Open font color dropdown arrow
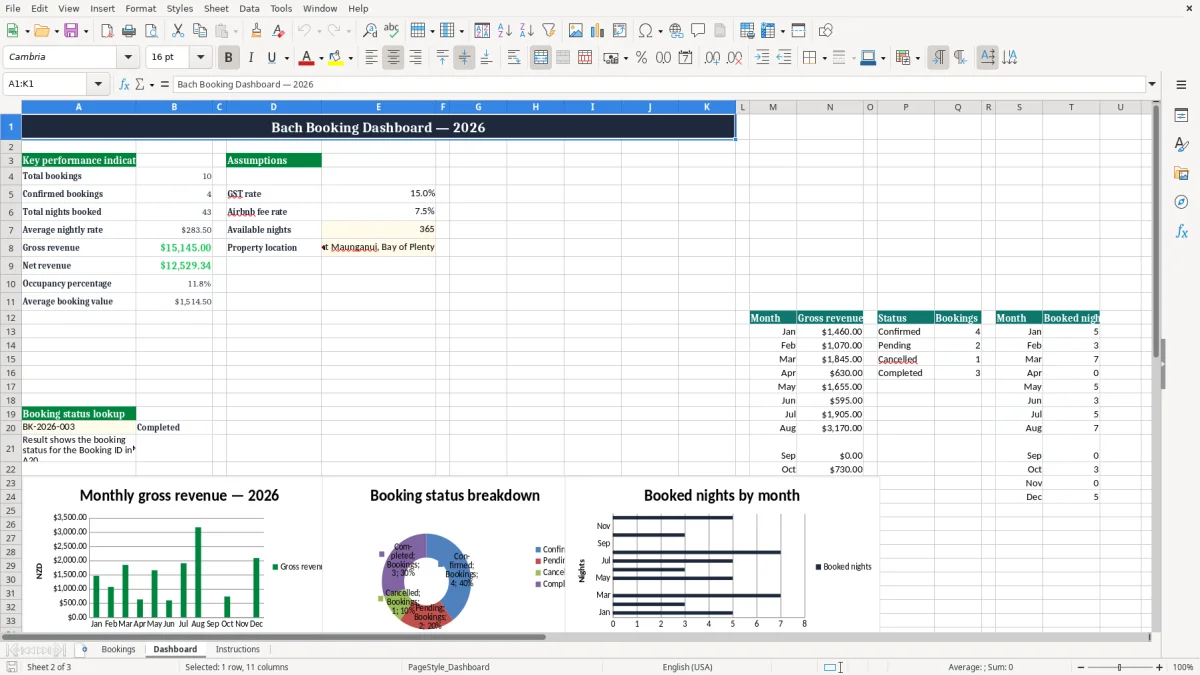Screen dimensions: 1200x675 [320, 58]
